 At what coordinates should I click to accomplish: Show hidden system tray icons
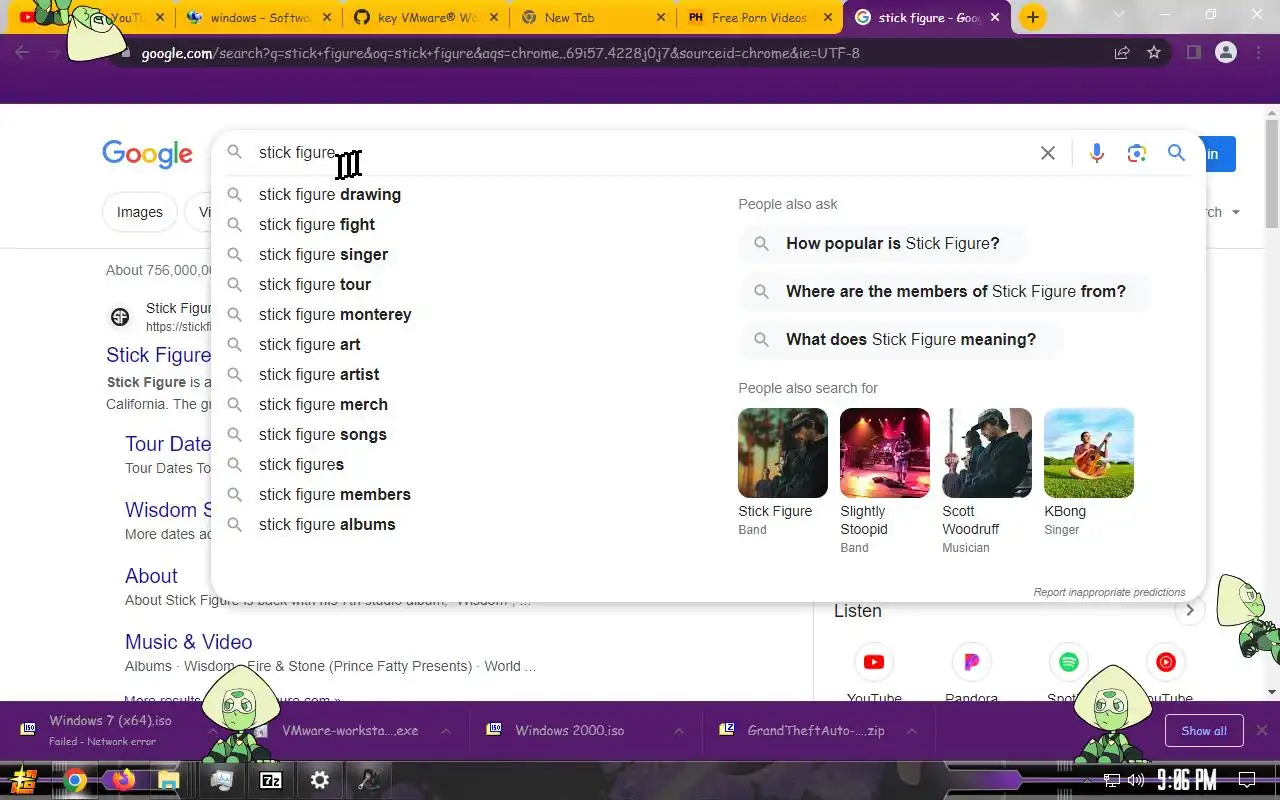coord(1087,781)
